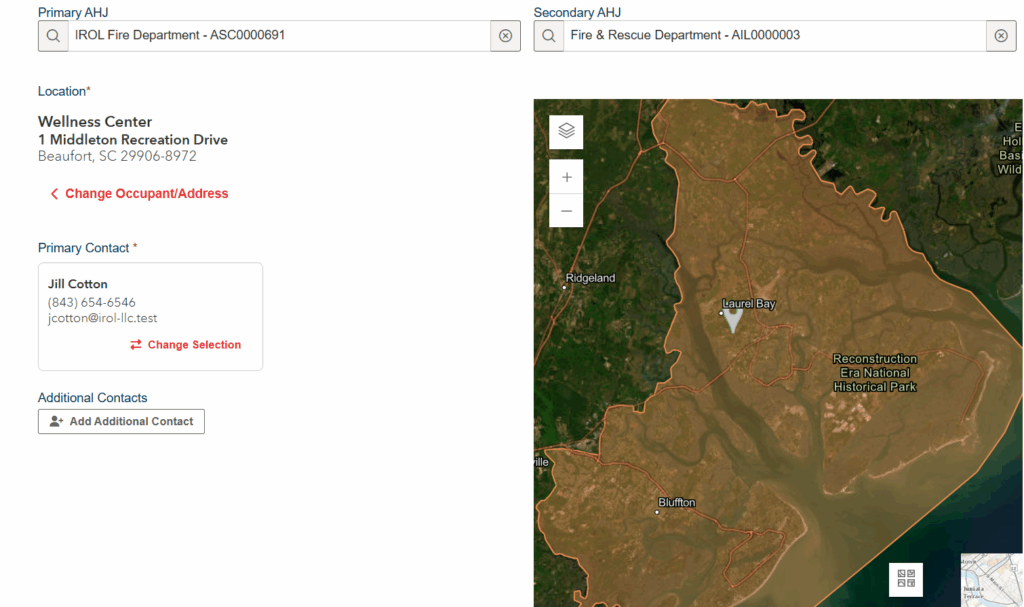Click Change Occupant/Address link

click(x=139, y=193)
